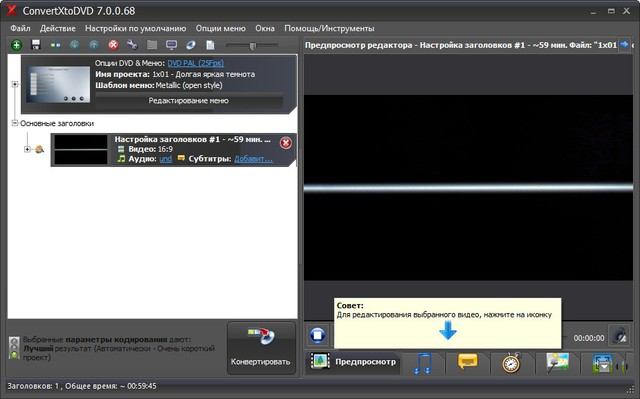Click the green Add video file icon
The image size is (640, 399).
16,45
